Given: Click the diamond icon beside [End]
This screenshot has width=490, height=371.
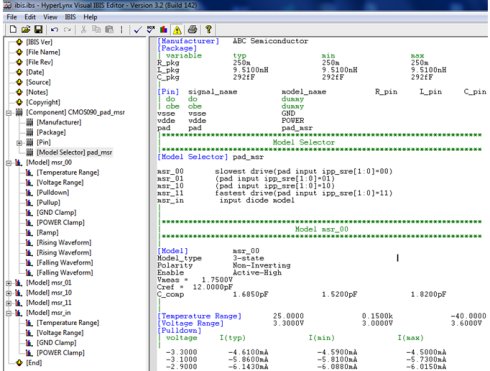Looking at the screenshot, I should pos(19,363).
